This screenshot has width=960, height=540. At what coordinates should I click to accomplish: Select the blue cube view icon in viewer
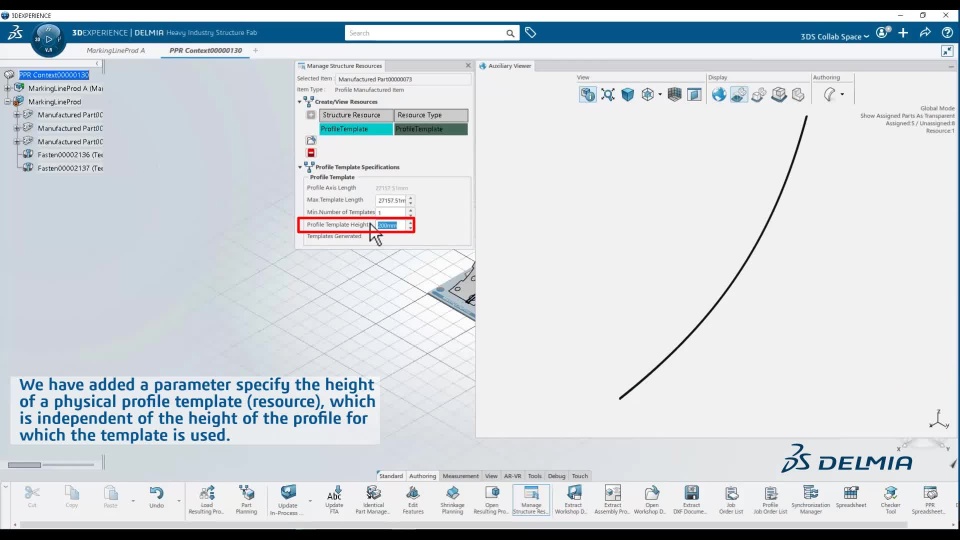[x=628, y=94]
